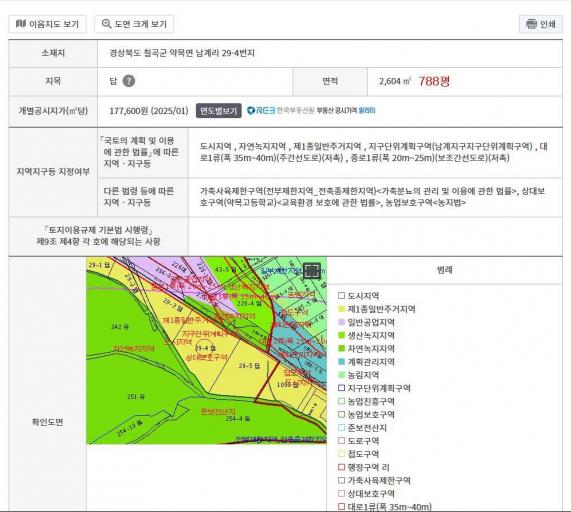Toggle the 도시지역 legend box

pyautogui.click(x=341, y=296)
